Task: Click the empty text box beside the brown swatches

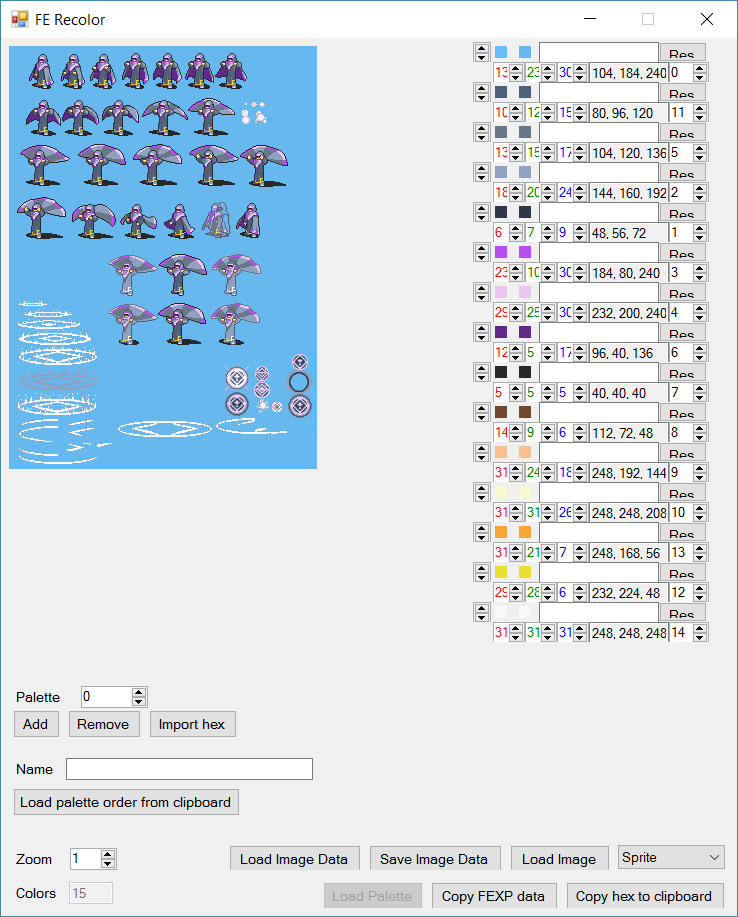Action: pyautogui.click(x=599, y=412)
